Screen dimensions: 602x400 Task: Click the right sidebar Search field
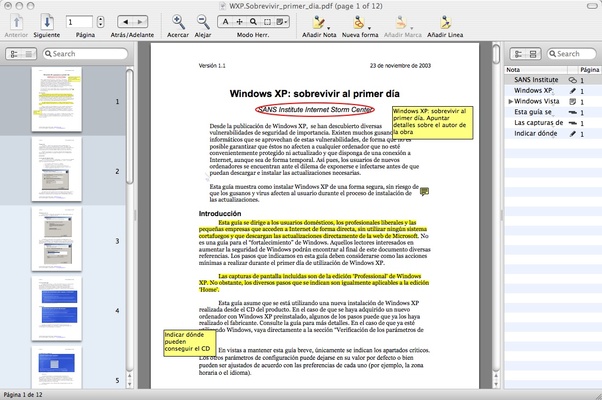point(571,54)
